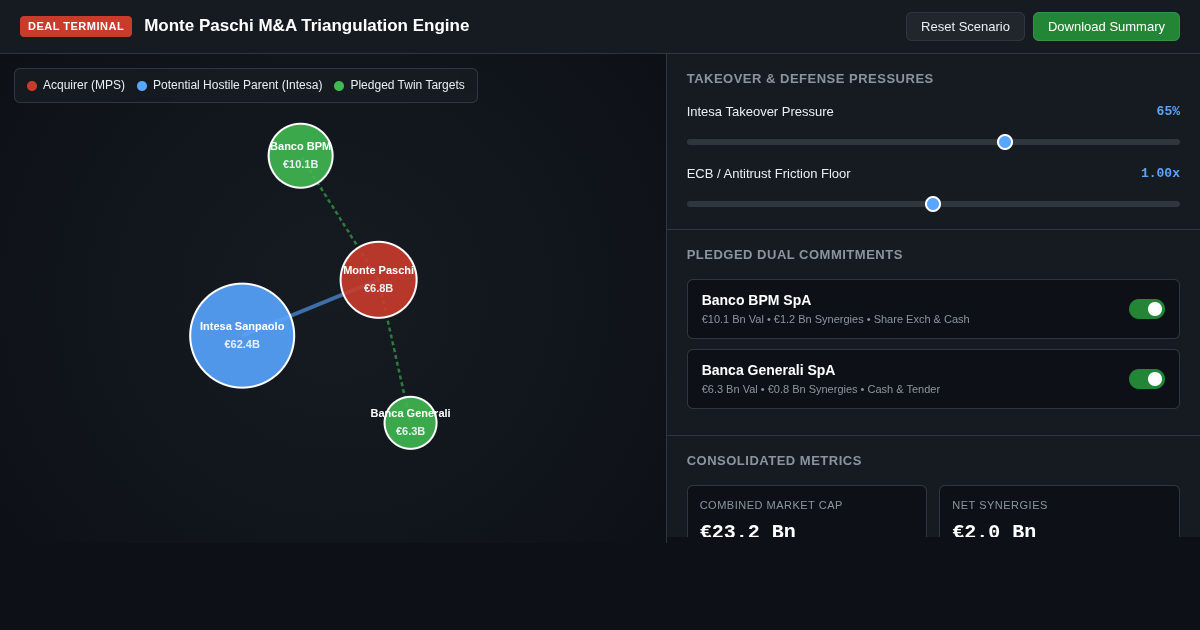Click the DEAL TERMINAL badge

tap(76, 26)
